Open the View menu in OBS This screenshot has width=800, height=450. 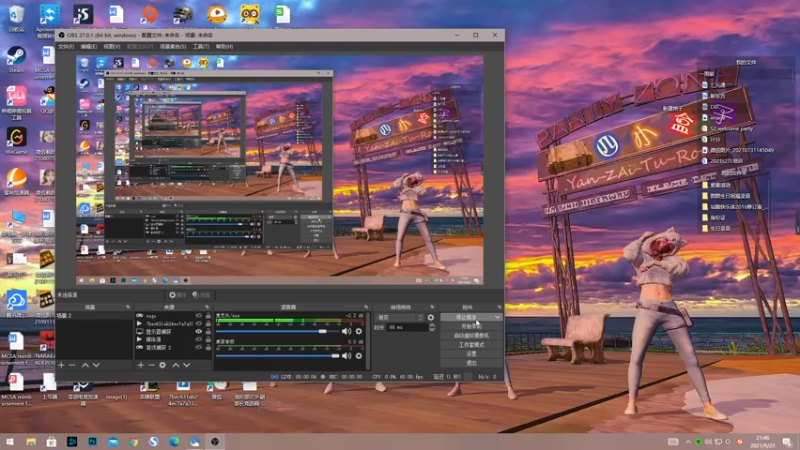112,46
